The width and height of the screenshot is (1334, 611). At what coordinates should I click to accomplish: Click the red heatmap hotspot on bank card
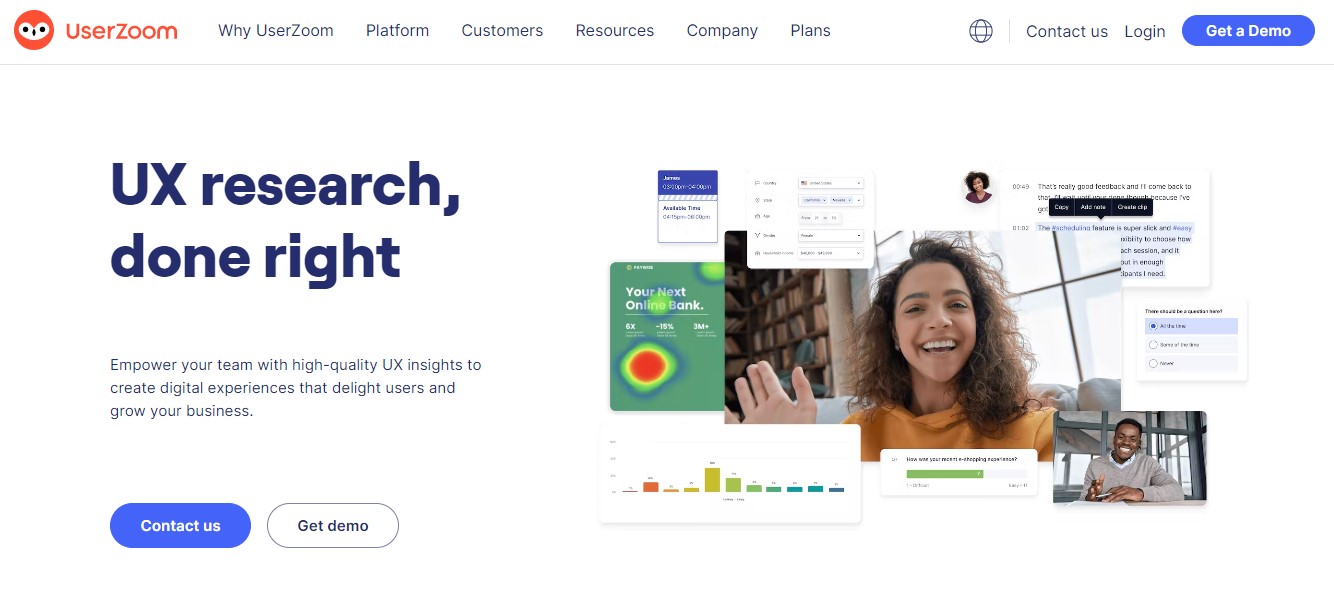[x=649, y=368]
